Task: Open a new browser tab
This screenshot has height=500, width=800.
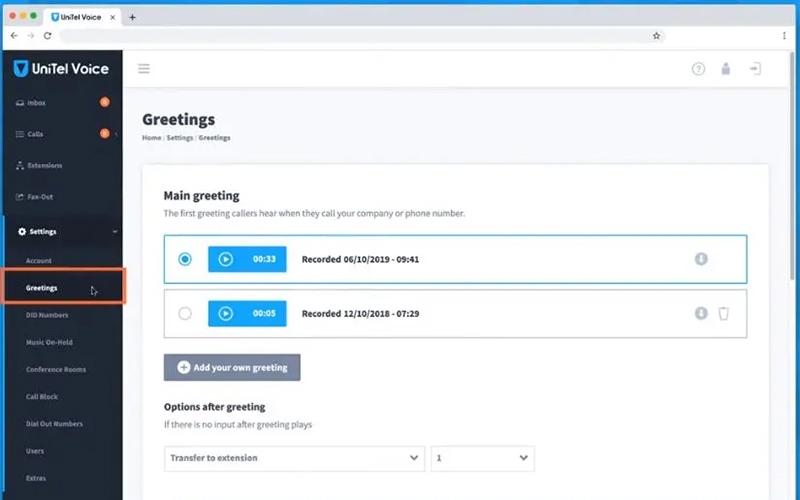Action: (132, 17)
